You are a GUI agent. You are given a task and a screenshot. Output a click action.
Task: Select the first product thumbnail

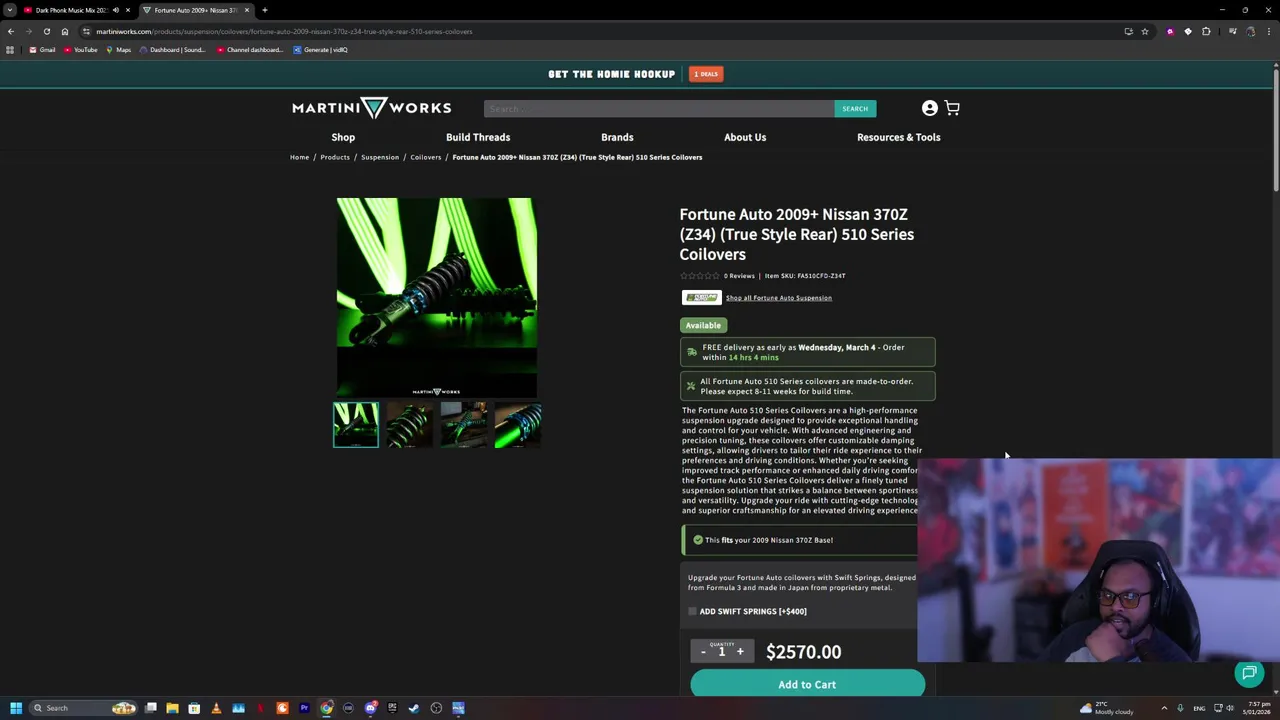tap(356, 424)
